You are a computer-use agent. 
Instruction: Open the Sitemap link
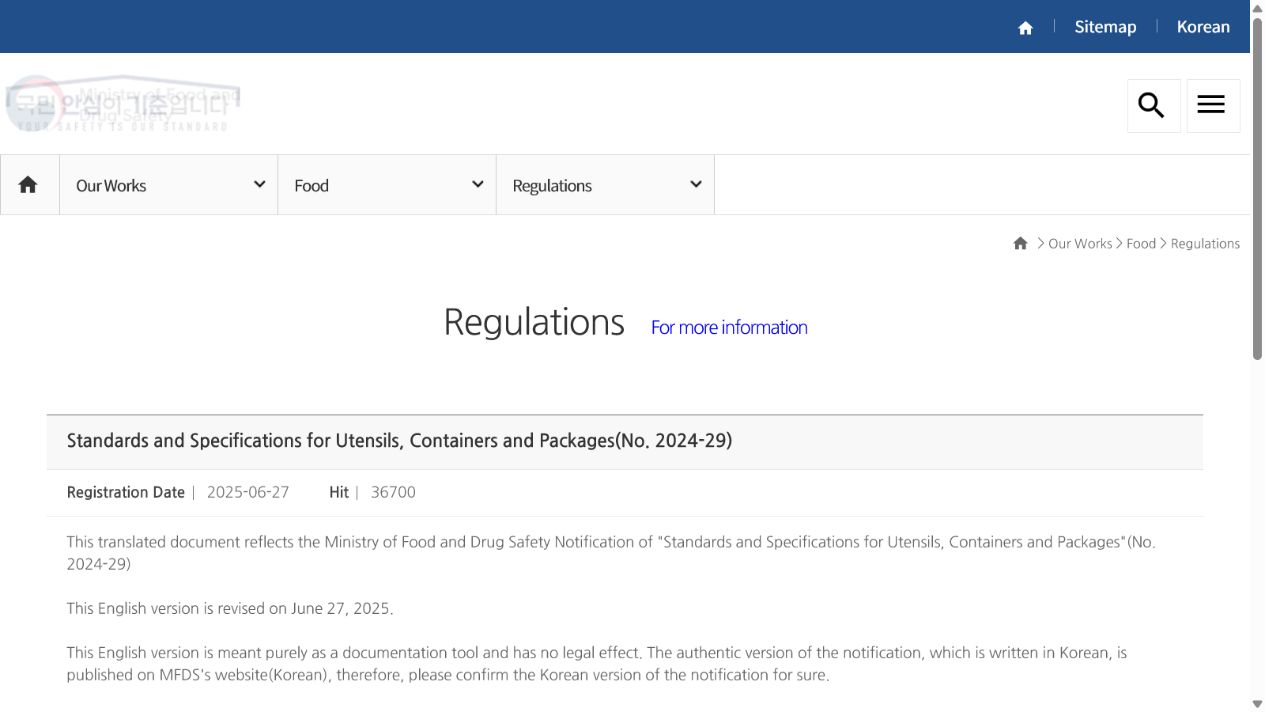click(1105, 27)
